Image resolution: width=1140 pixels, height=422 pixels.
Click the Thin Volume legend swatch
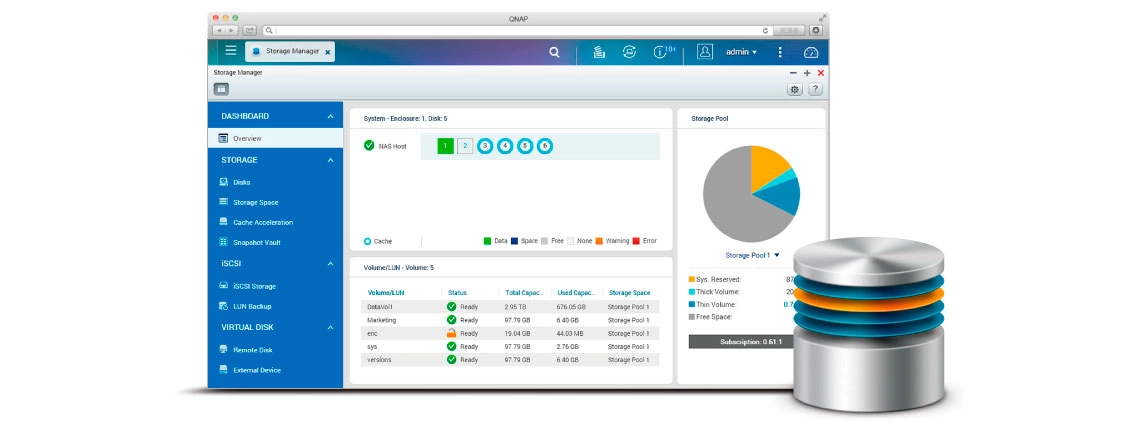click(691, 304)
